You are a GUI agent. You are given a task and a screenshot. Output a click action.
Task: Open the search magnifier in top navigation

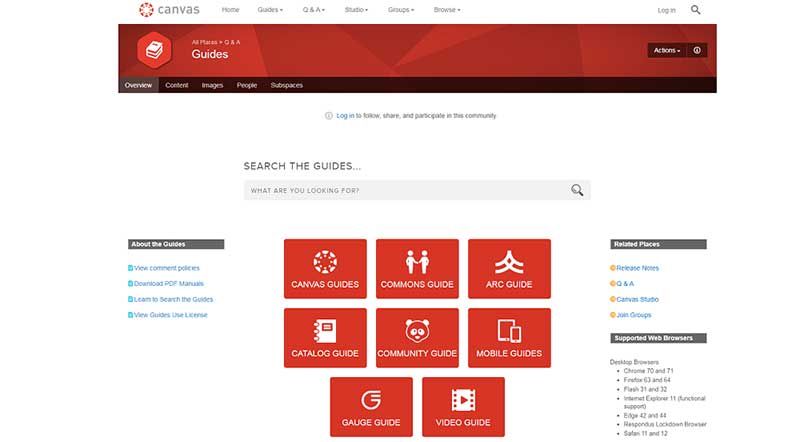click(695, 10)
